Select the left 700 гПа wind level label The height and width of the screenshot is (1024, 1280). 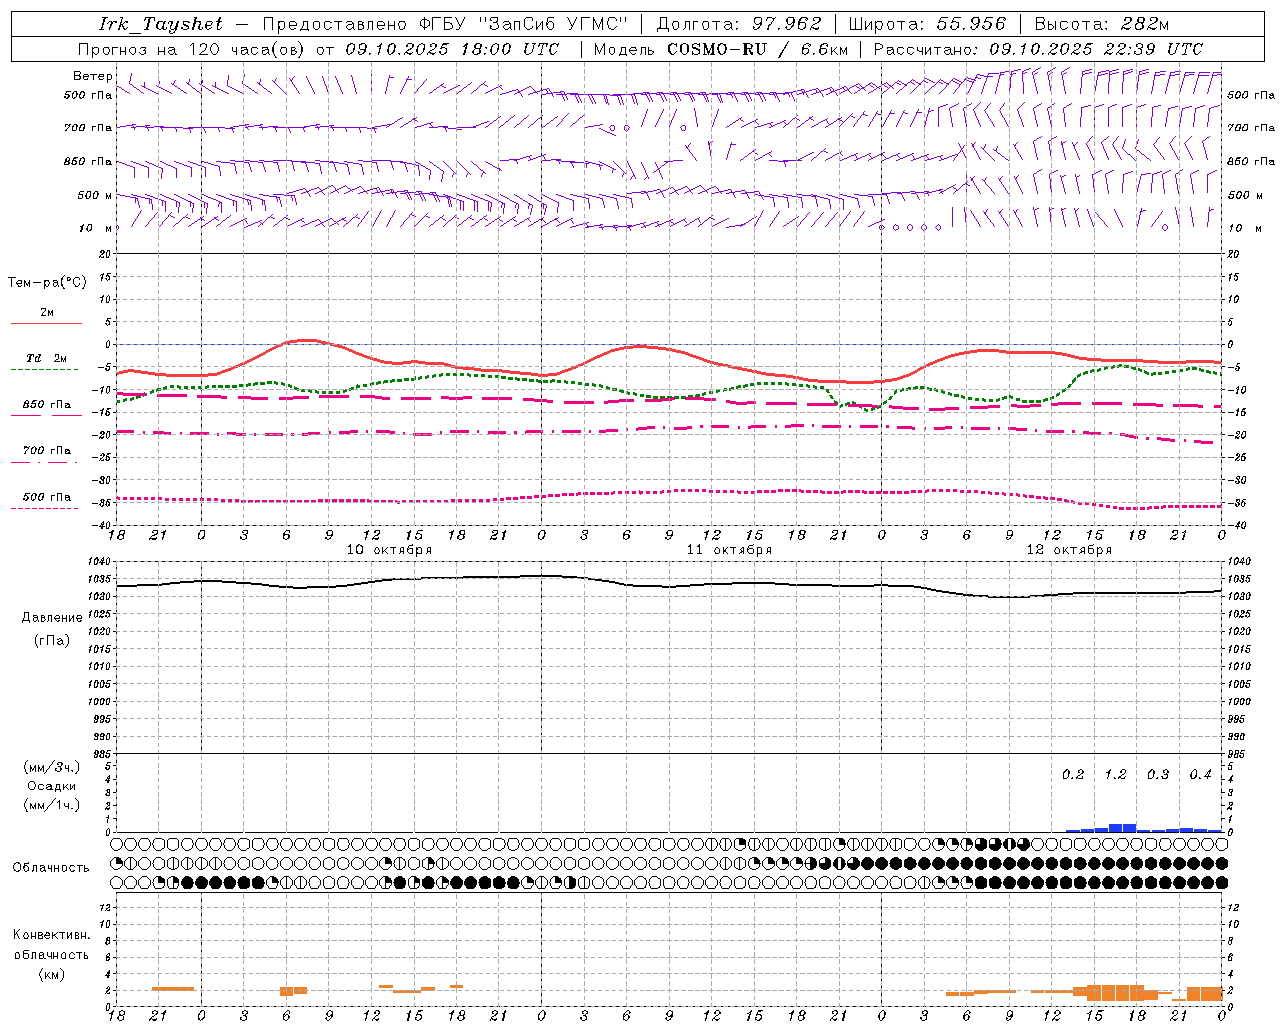[88, 128]
